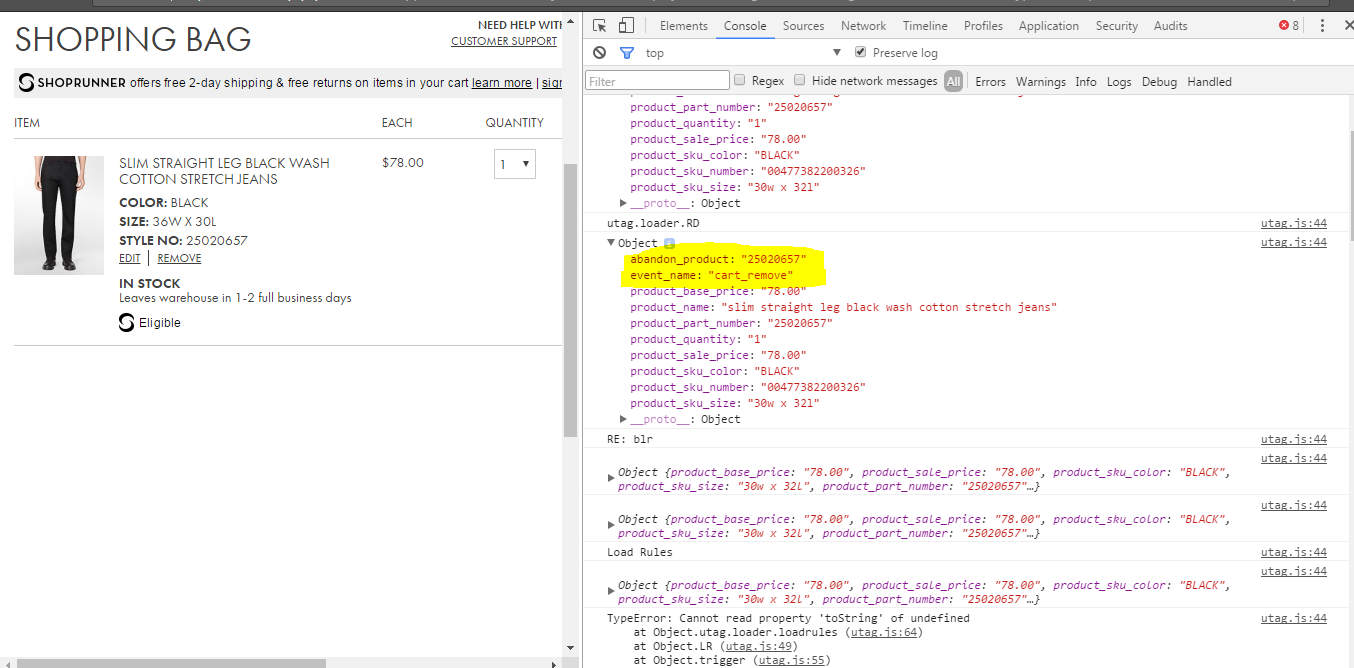Switch to the Network tab
The image size is (1354, 668).
pyautogui.click(x=863, y=26)
